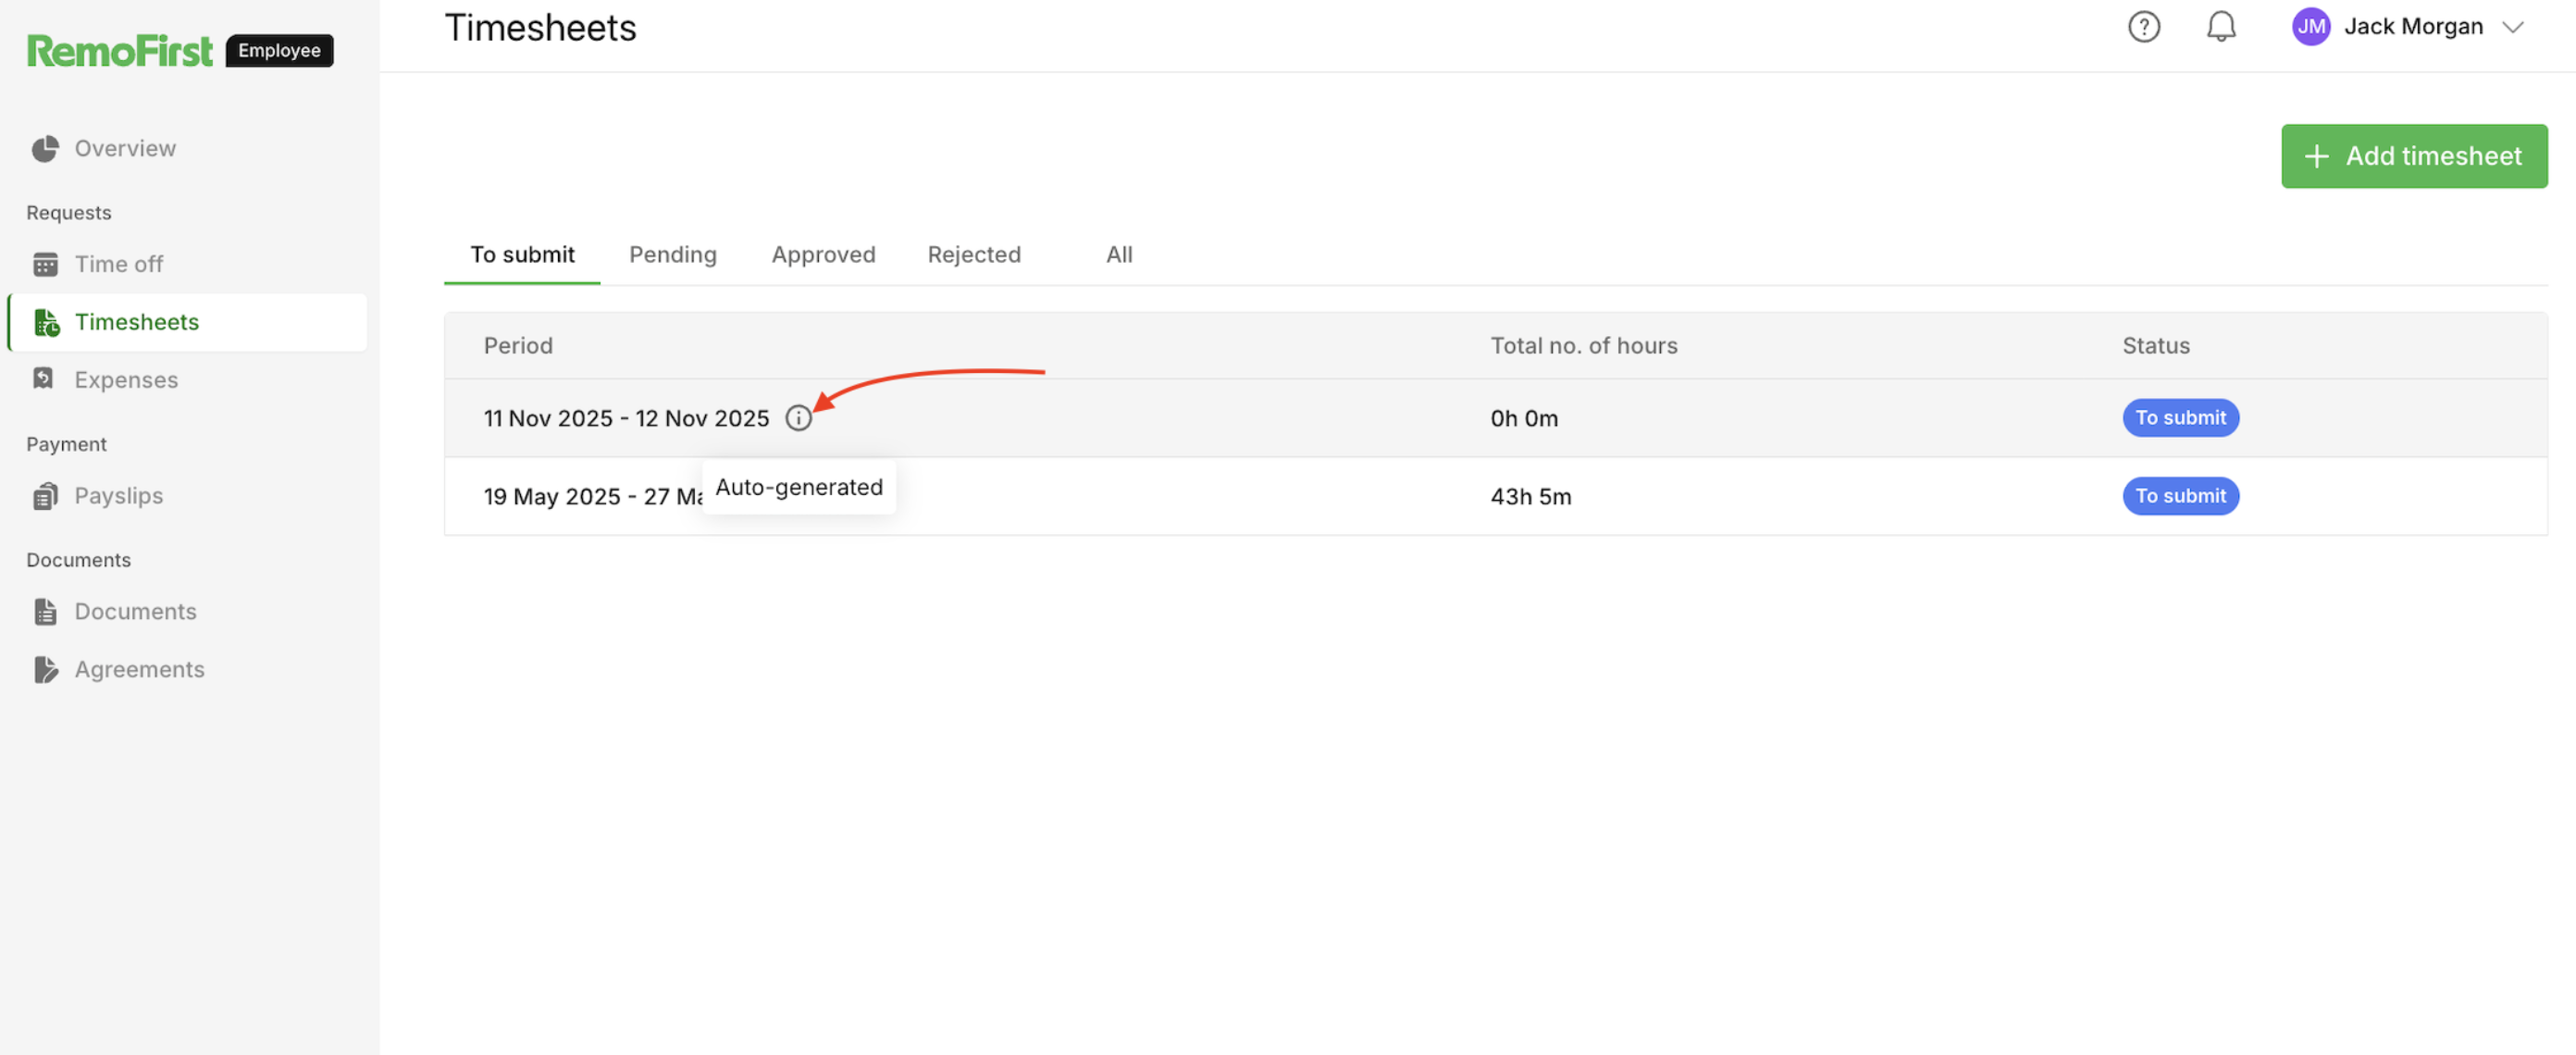Open the 43h 5m timesheet row
Viewport: 2576px width, 1055px height.
pyautogui.click(x=1530, y=497)
